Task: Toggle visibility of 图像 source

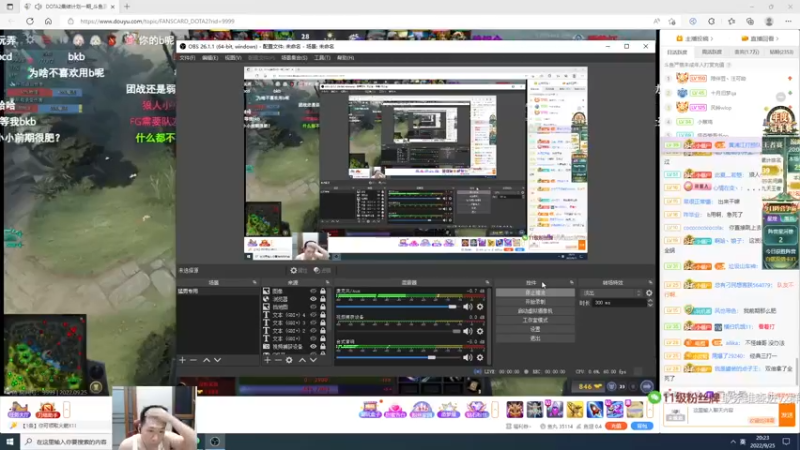Action: point(313,291)
